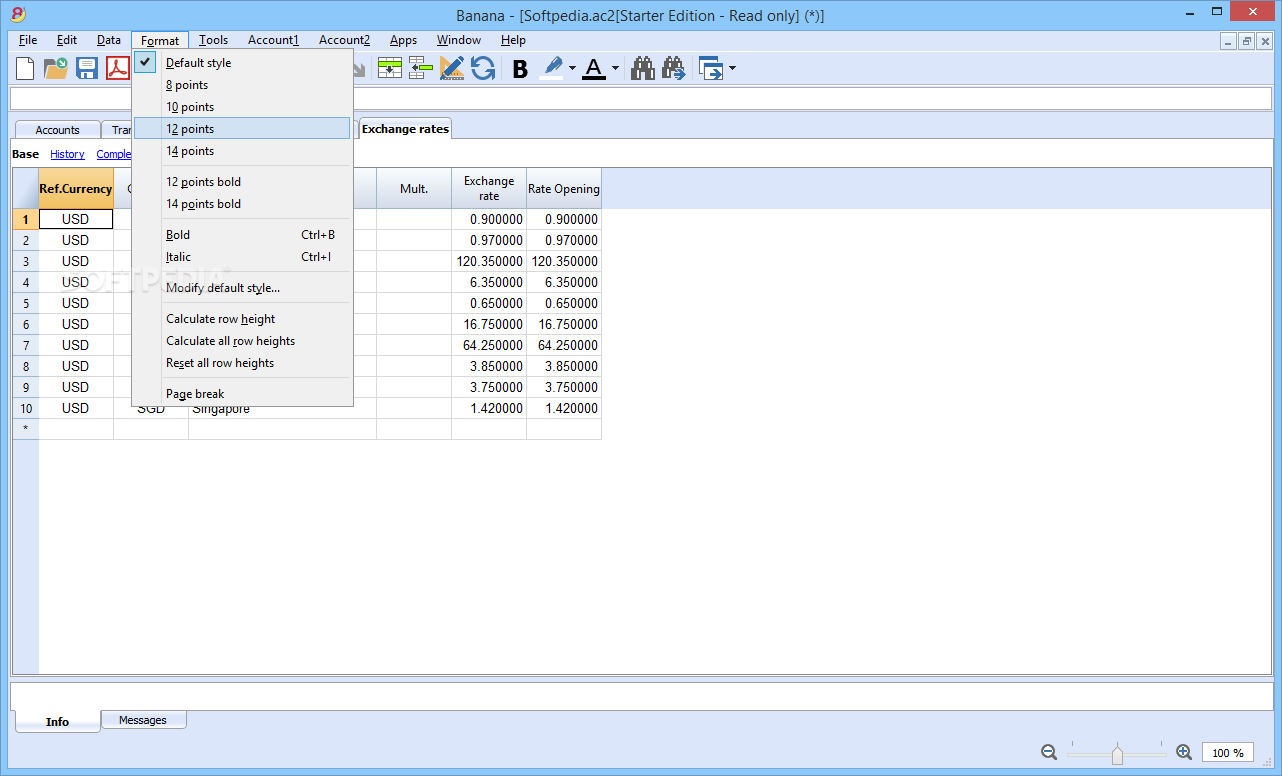Choose 10 points font size
This screenshot has height=776, width=1282.
pyautogui.click(x=243, y=107)
